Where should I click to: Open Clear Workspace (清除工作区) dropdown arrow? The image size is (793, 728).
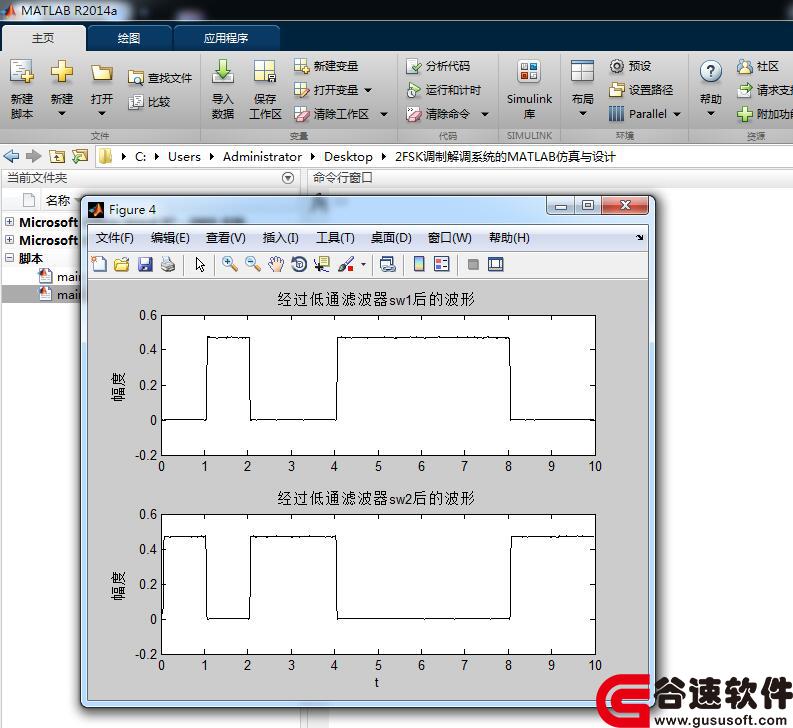(x=384, y=114)
